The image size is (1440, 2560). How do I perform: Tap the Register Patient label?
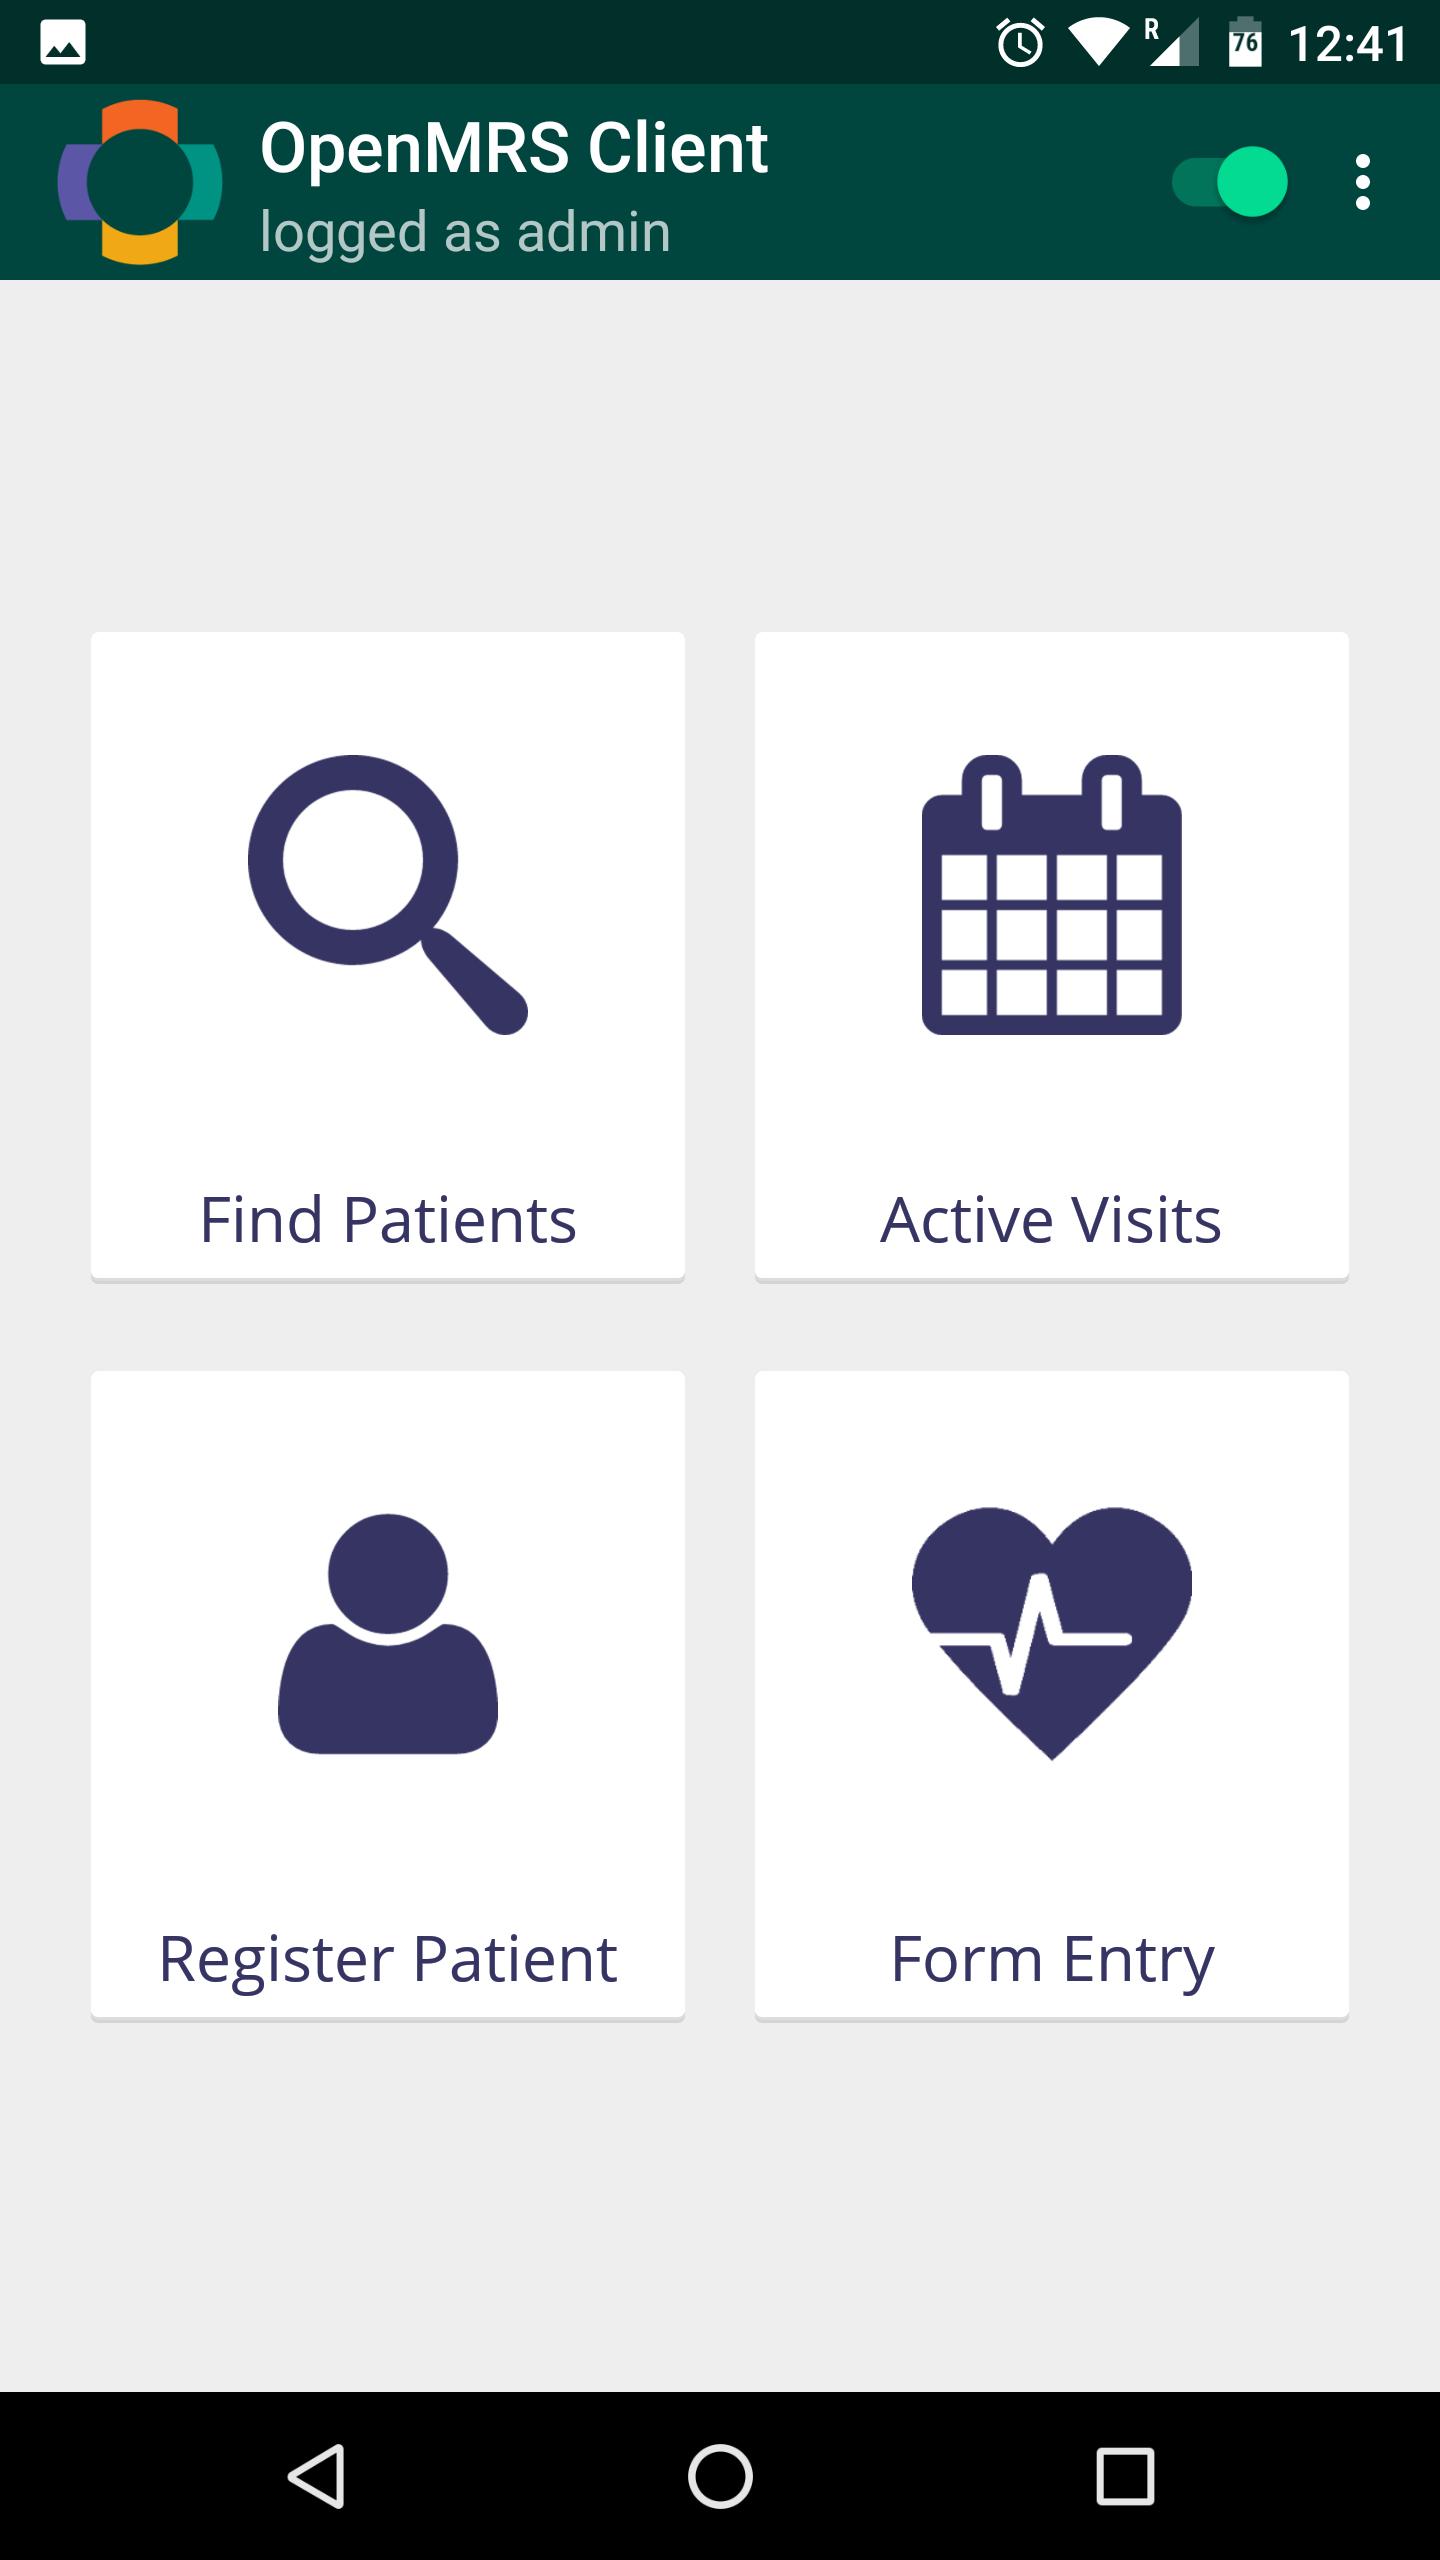pos(388,1959)
